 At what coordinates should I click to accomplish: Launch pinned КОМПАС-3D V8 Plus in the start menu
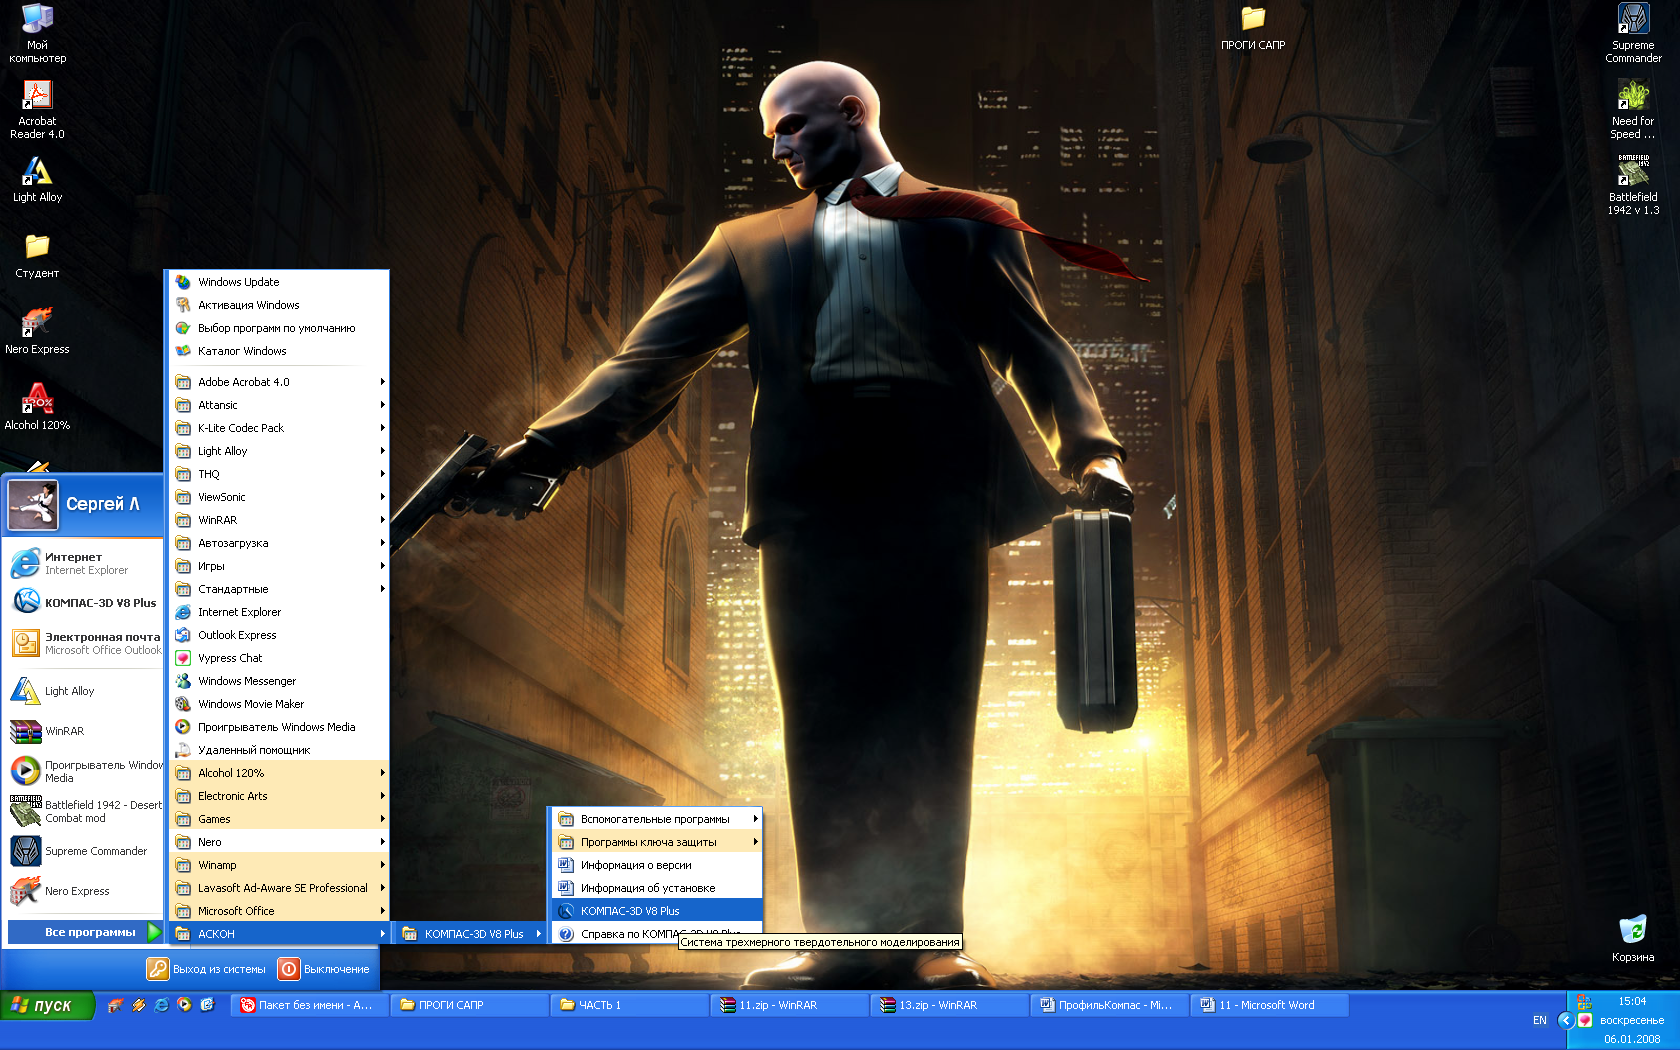[84, 602]
